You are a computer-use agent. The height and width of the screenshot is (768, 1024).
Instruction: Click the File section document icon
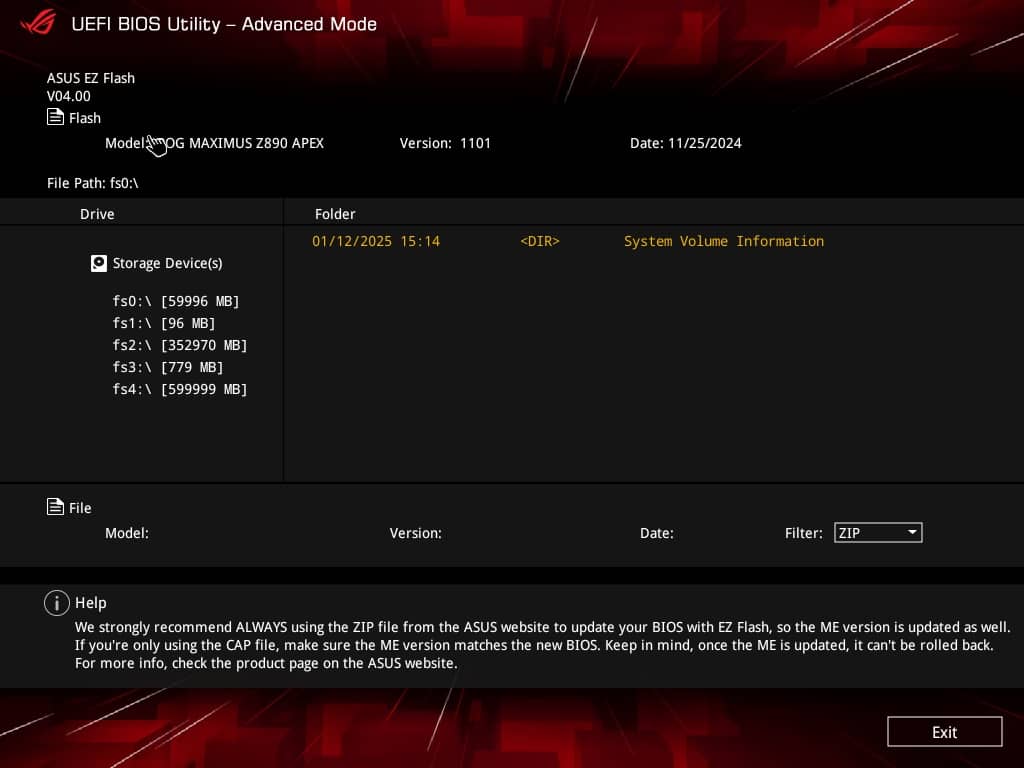click(x=55, y=507)
